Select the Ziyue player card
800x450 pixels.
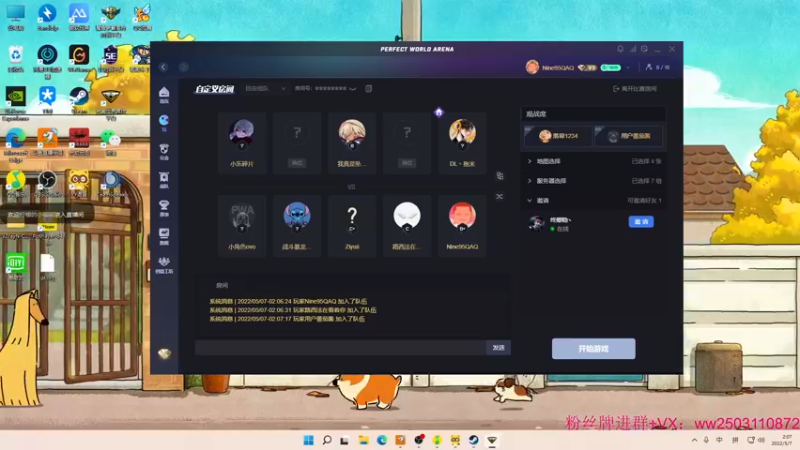tap(352, 226)
